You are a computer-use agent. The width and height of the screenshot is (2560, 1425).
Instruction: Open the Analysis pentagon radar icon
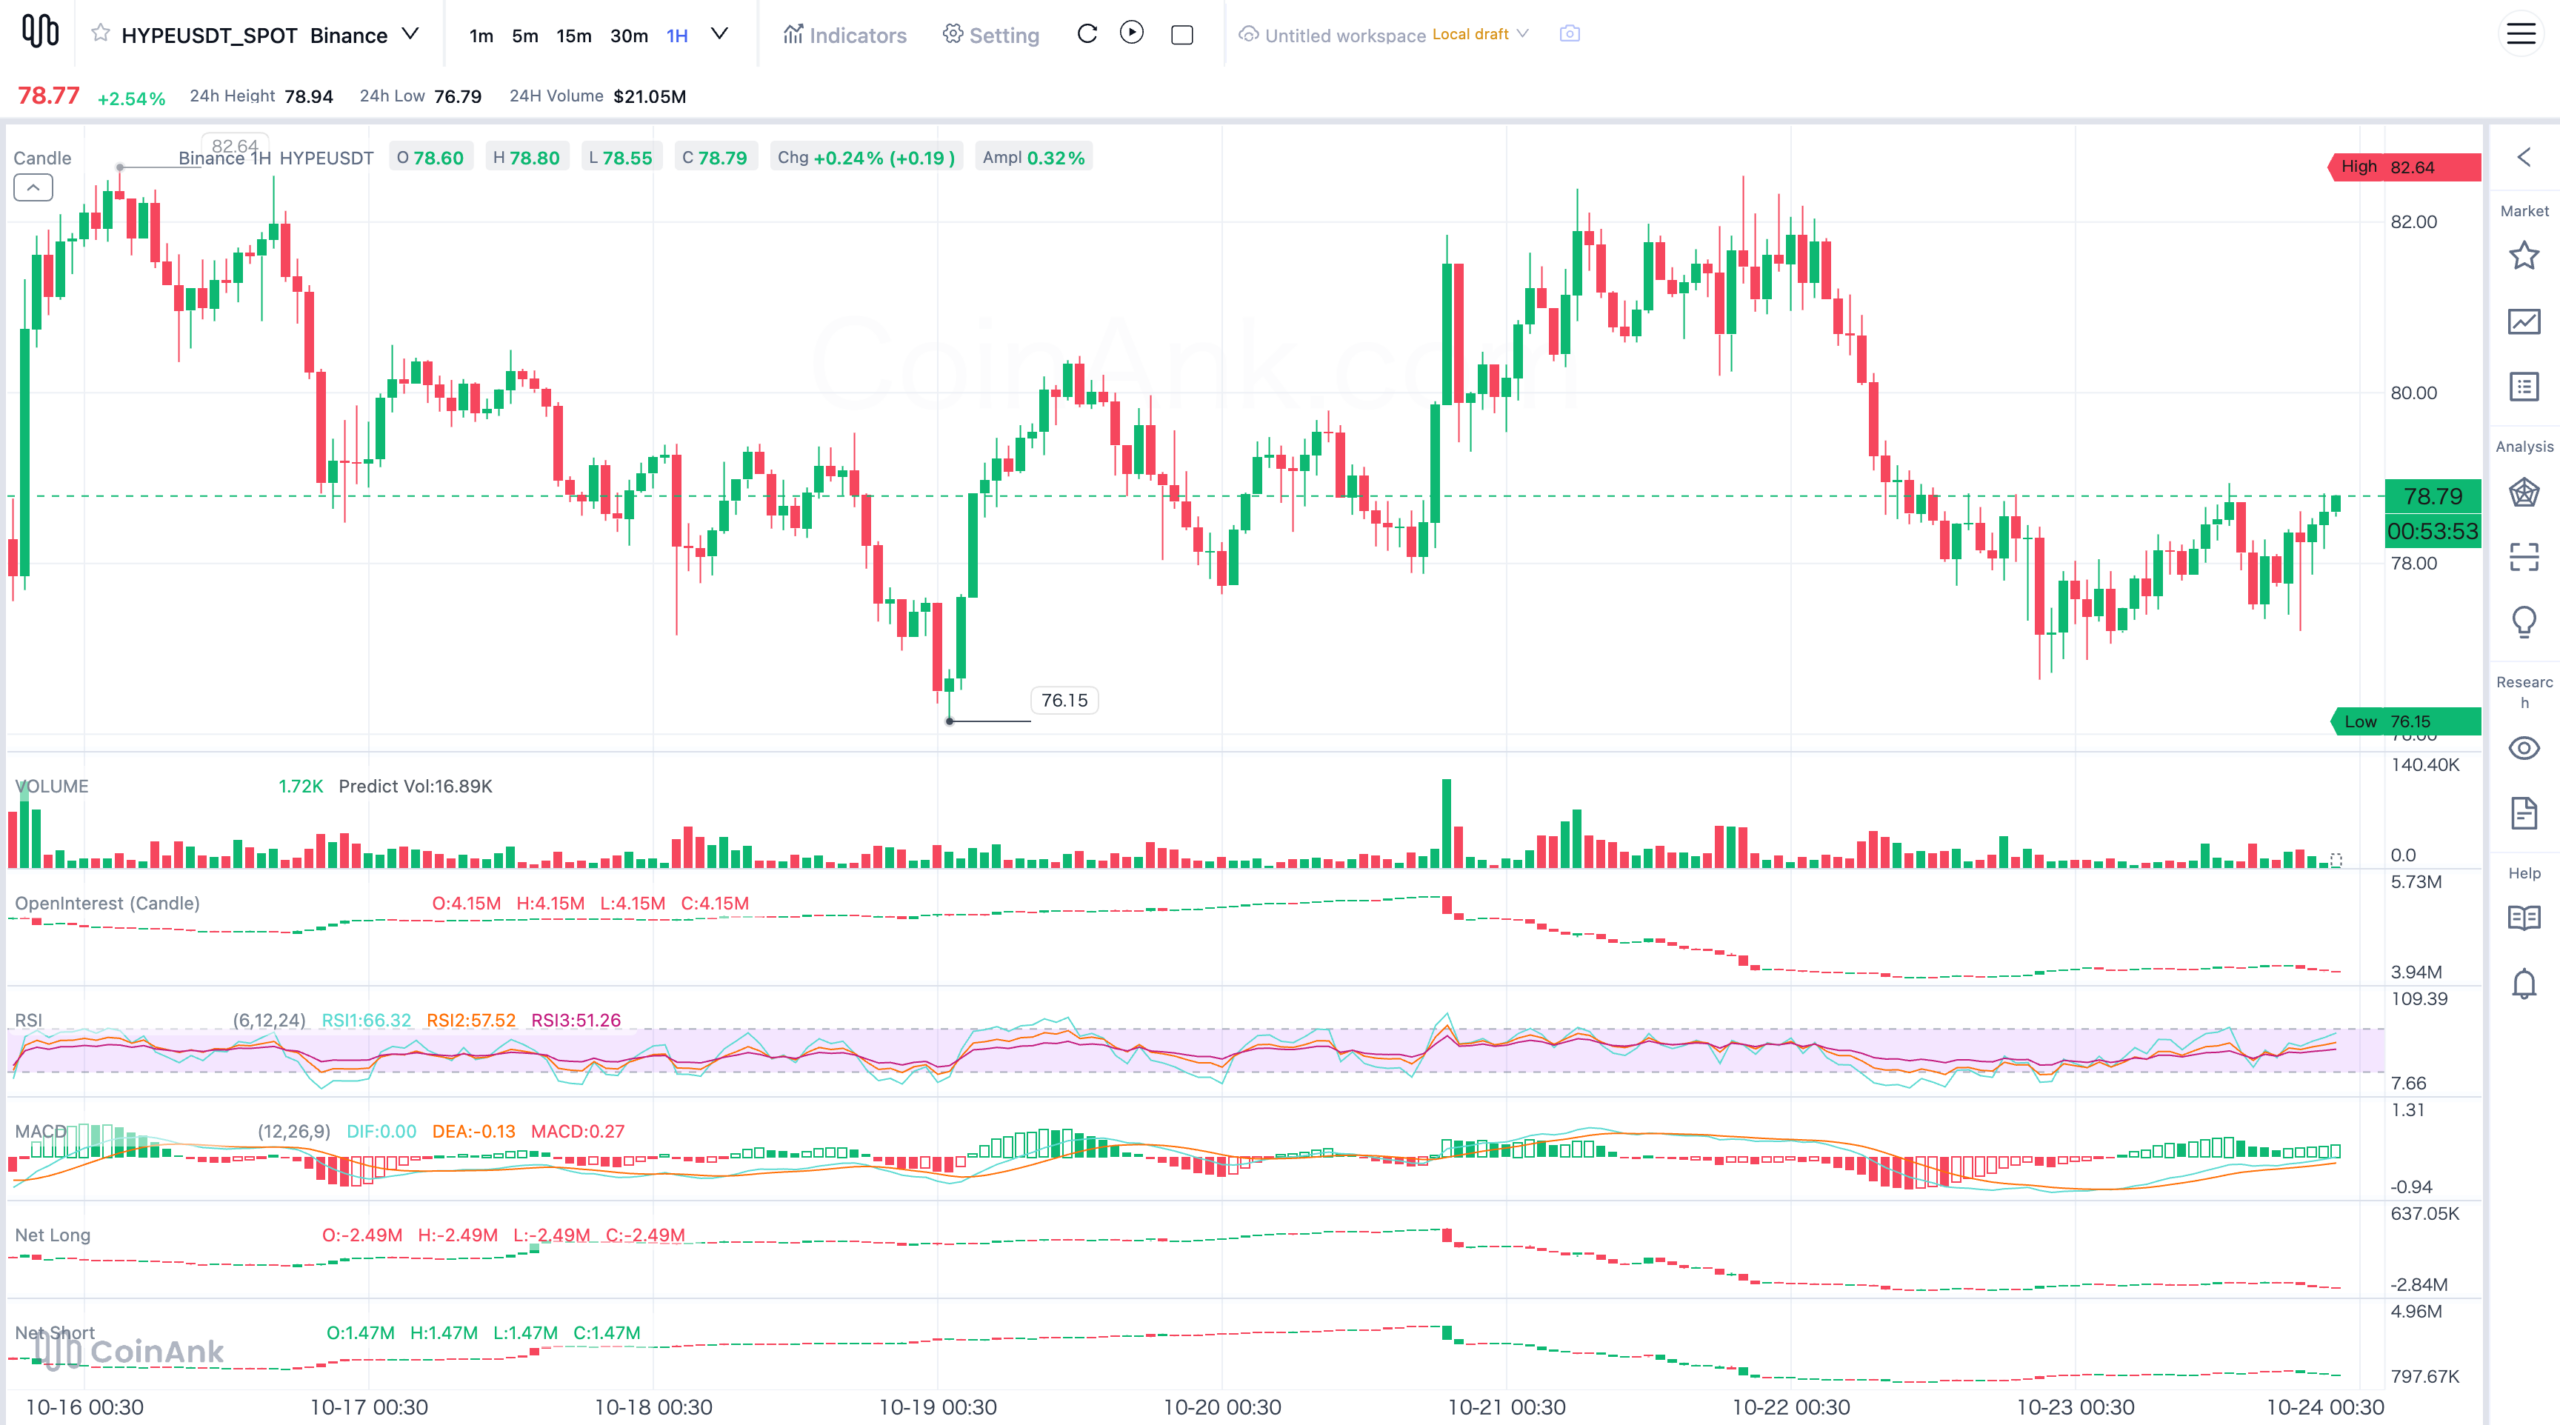tap(2524, 492)
